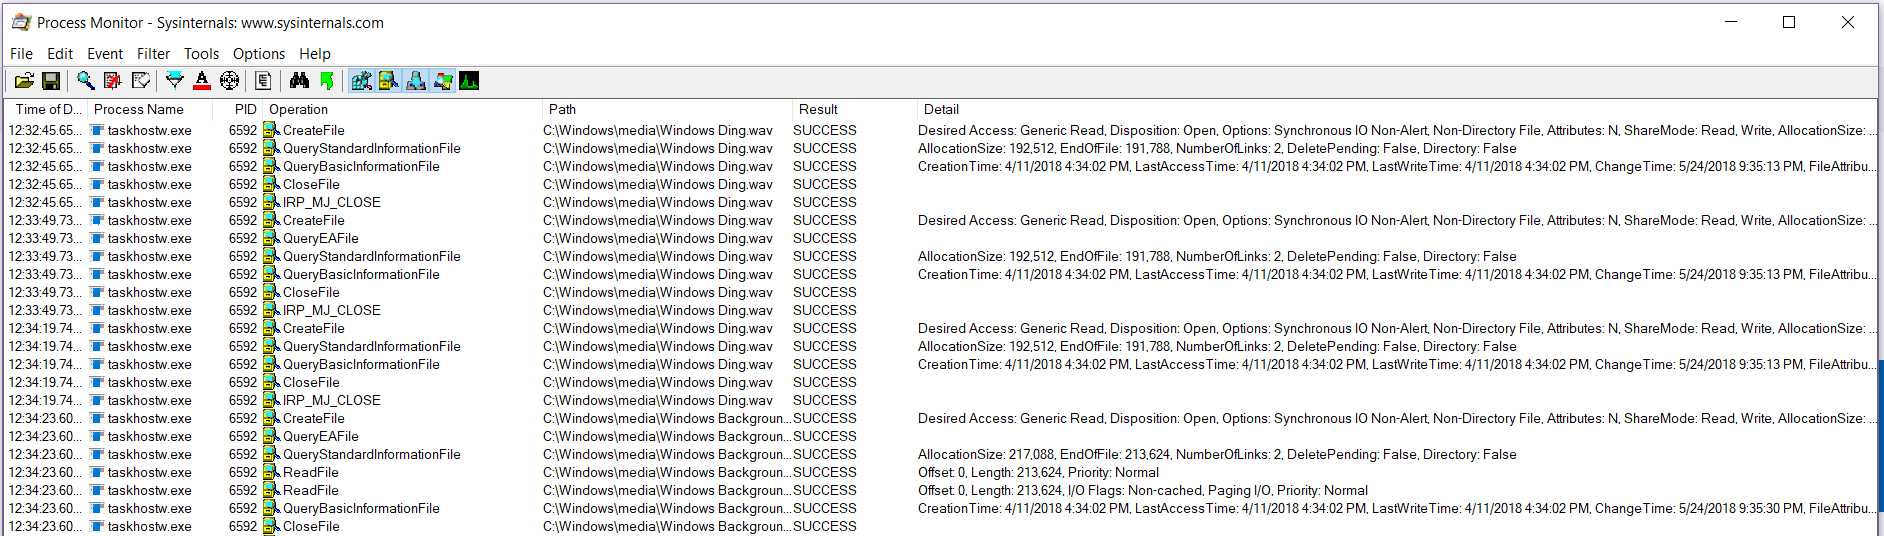Open a saved log with the Open icon
This screenshot has height=536, width=1884.
click(24, 81)
